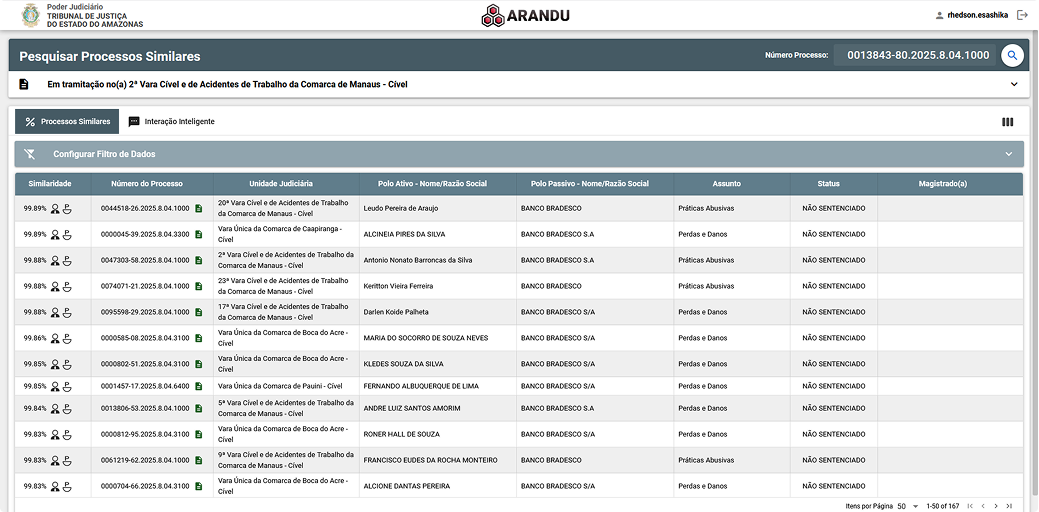
Task: Click the Status column header
Action: click(828, 184)
